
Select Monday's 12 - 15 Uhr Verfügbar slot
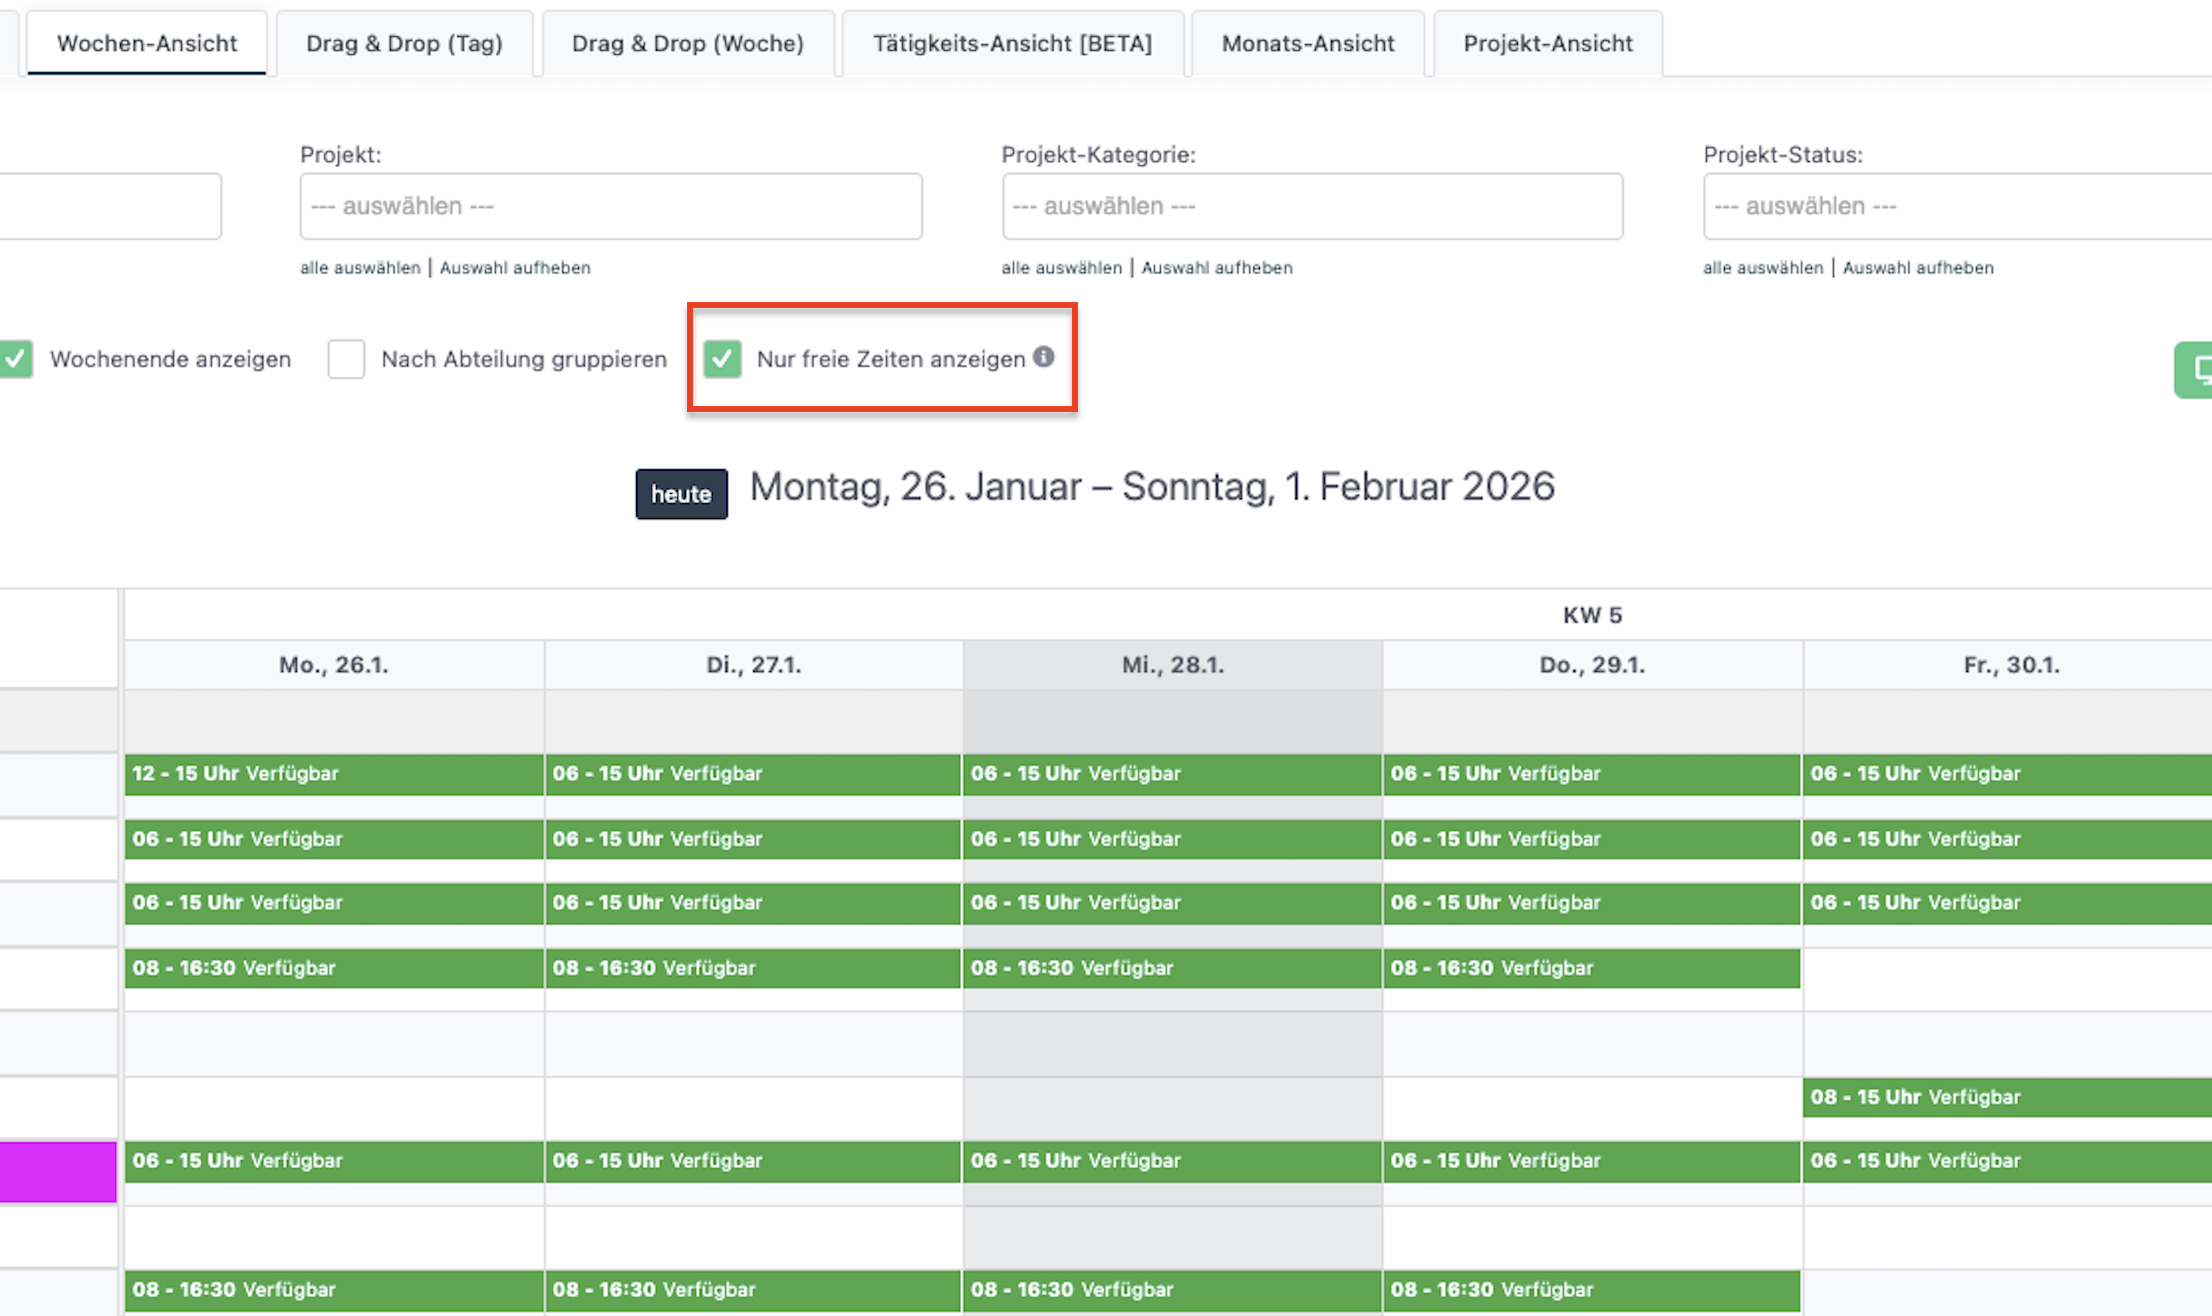(333, 774)
